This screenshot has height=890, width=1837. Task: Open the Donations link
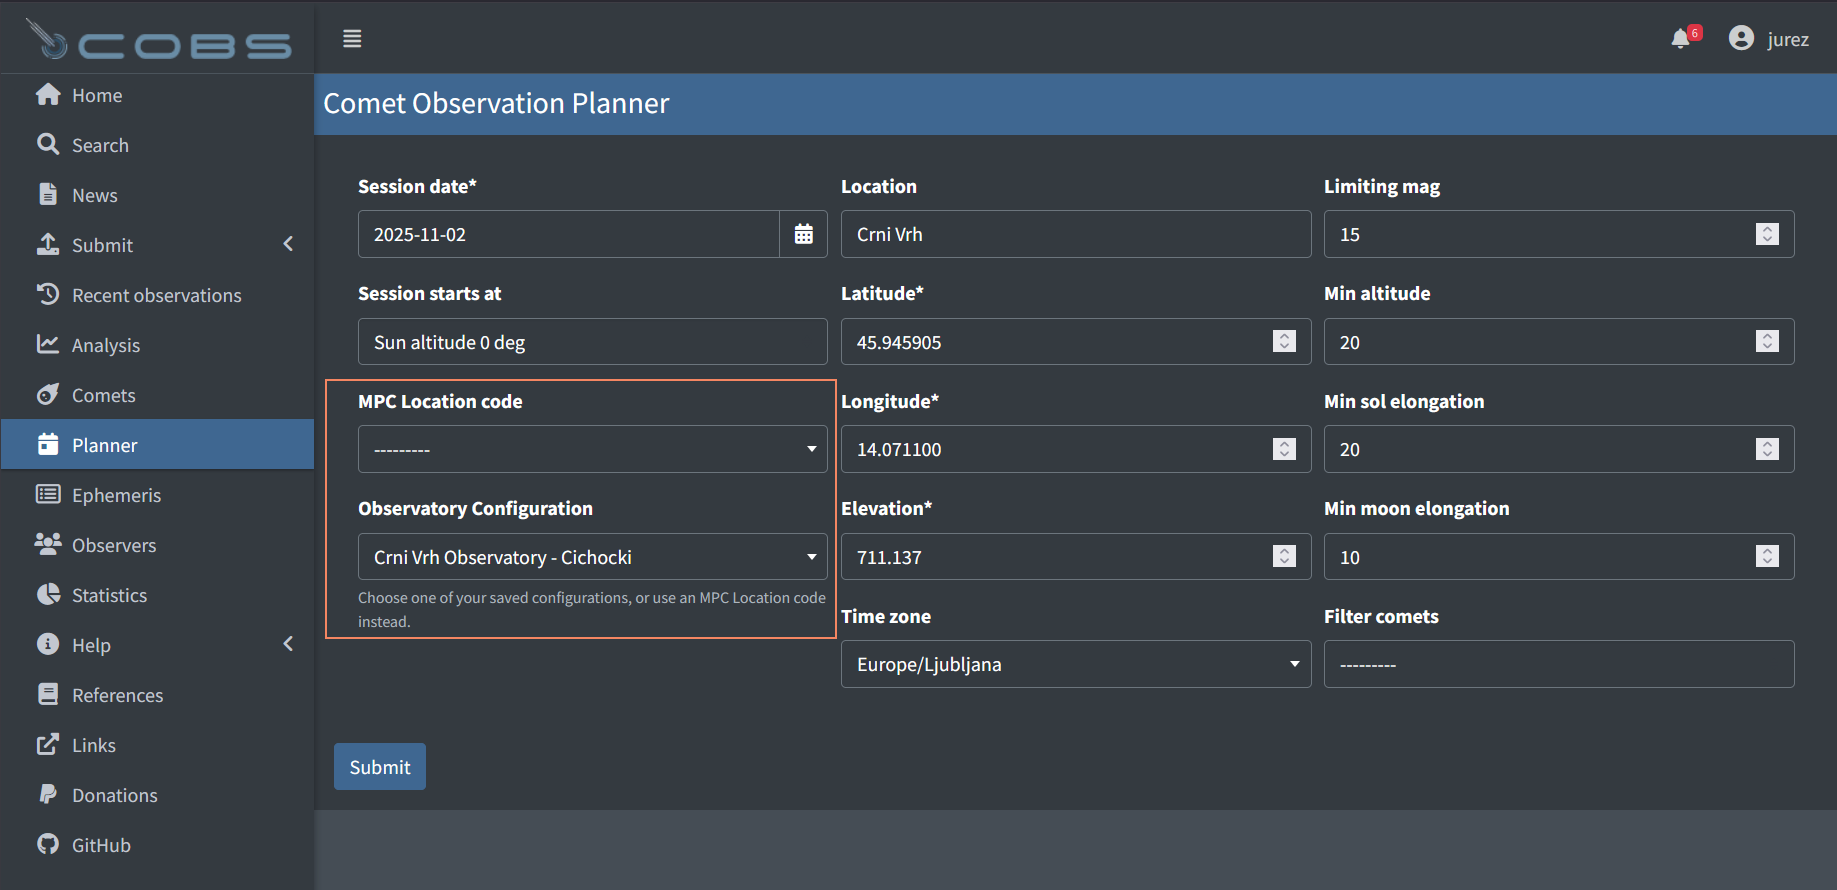coord(114,795)
